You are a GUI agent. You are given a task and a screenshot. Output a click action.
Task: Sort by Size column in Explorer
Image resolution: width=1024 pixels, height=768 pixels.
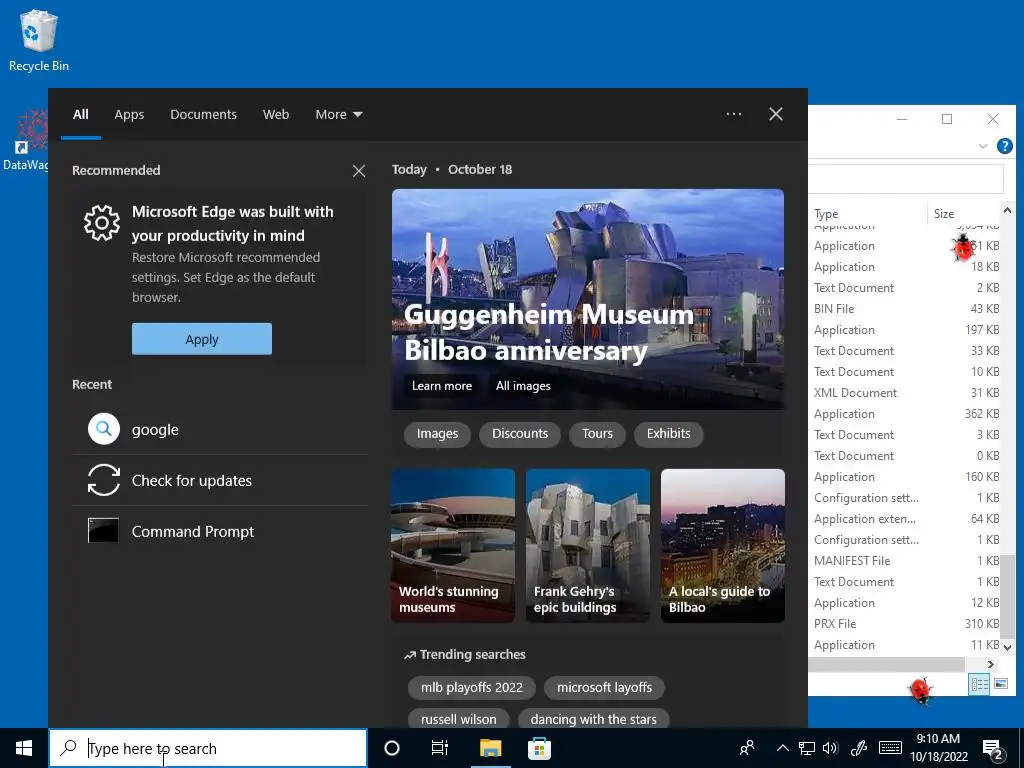[964, 214]
